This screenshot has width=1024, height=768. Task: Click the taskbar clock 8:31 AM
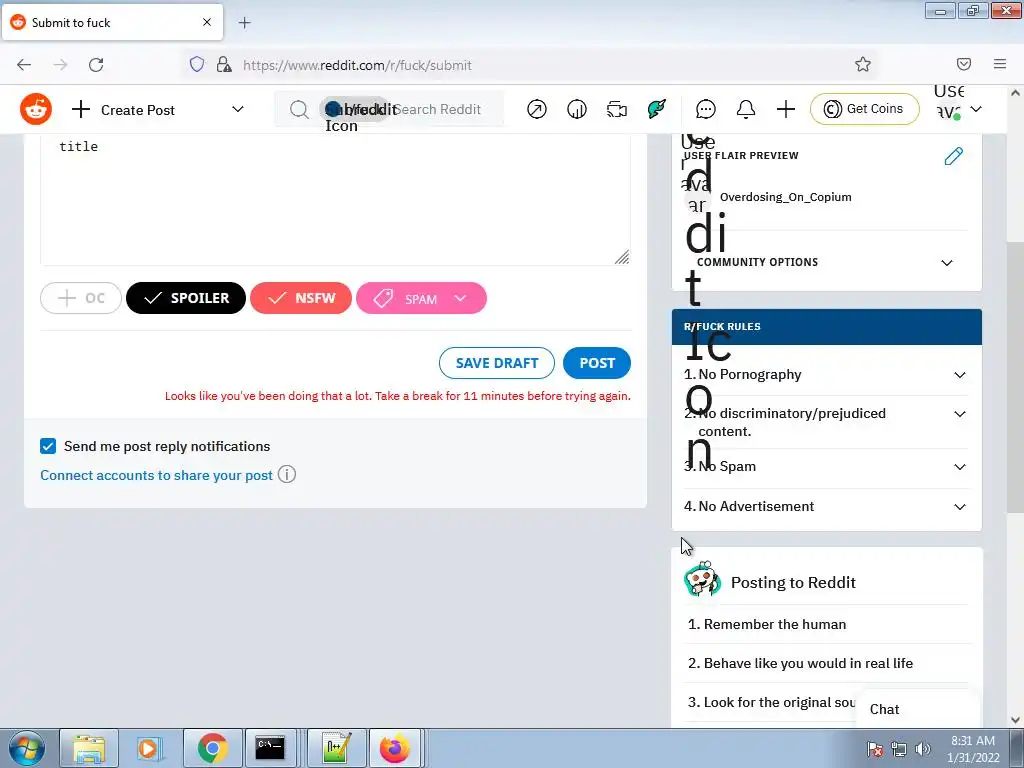pyautogui.click(x=973, y=741)
